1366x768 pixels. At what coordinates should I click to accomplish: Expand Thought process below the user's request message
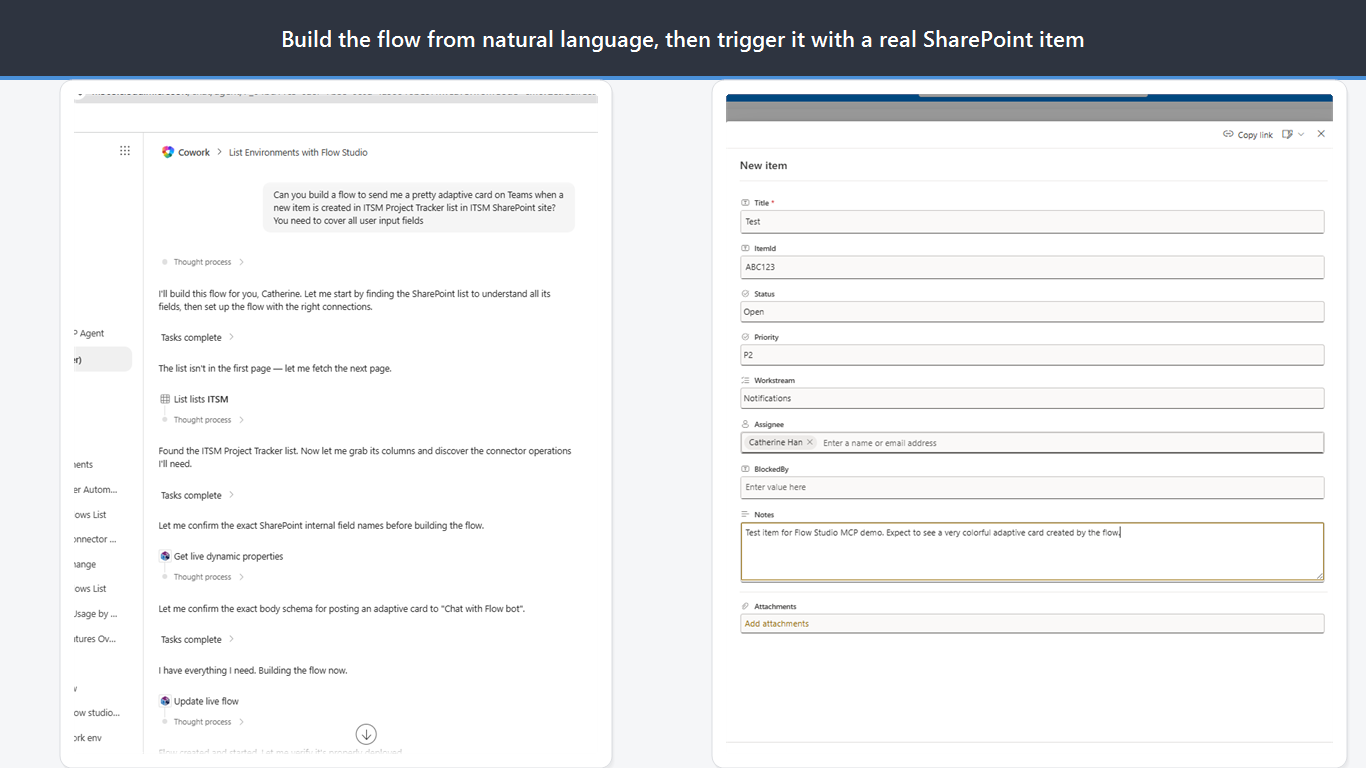click(x=208, y=262)
